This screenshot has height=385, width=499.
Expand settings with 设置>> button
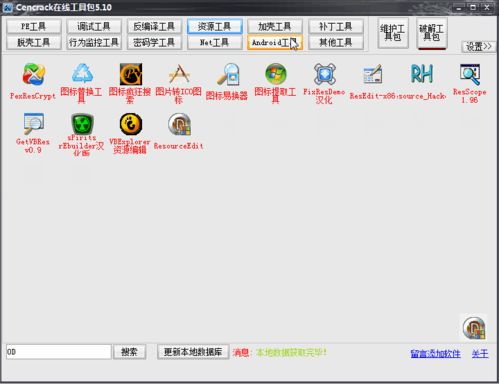click(479, 47)
